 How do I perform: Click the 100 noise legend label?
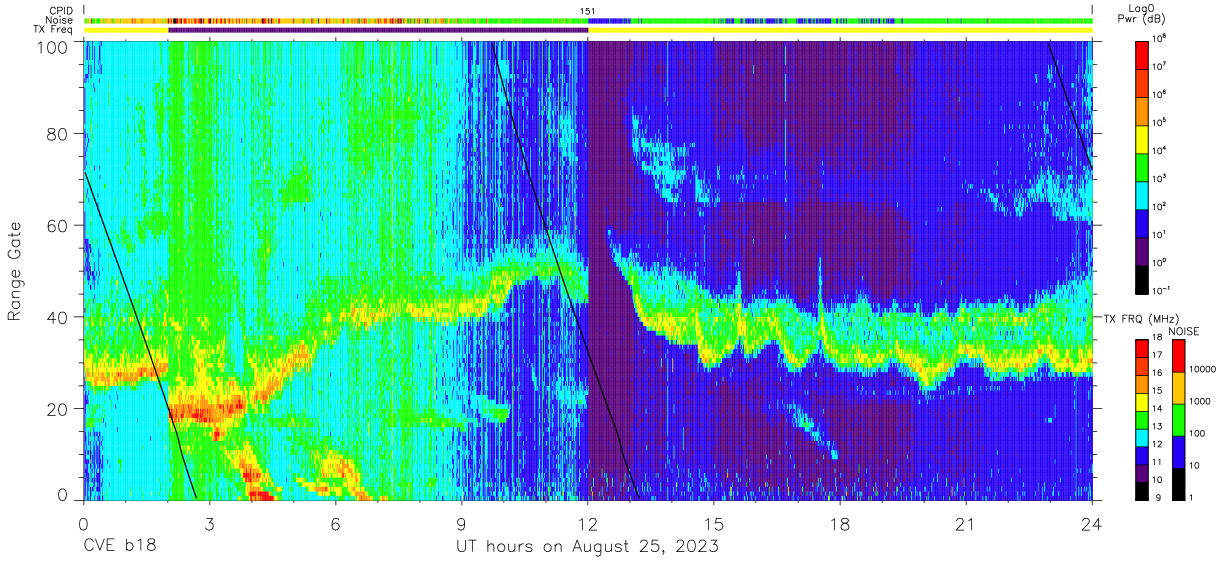(x=1199, y=434)
